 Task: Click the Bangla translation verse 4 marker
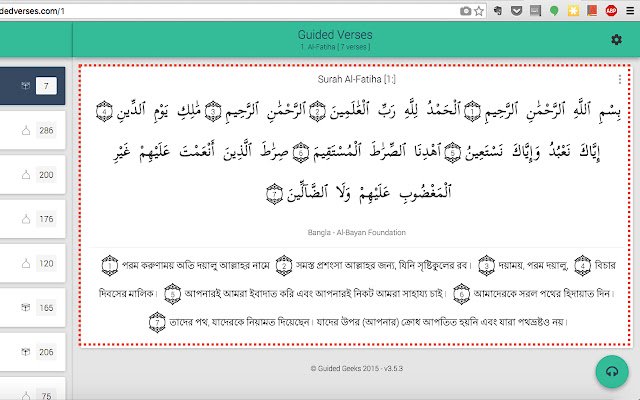[x=582, y=265]
